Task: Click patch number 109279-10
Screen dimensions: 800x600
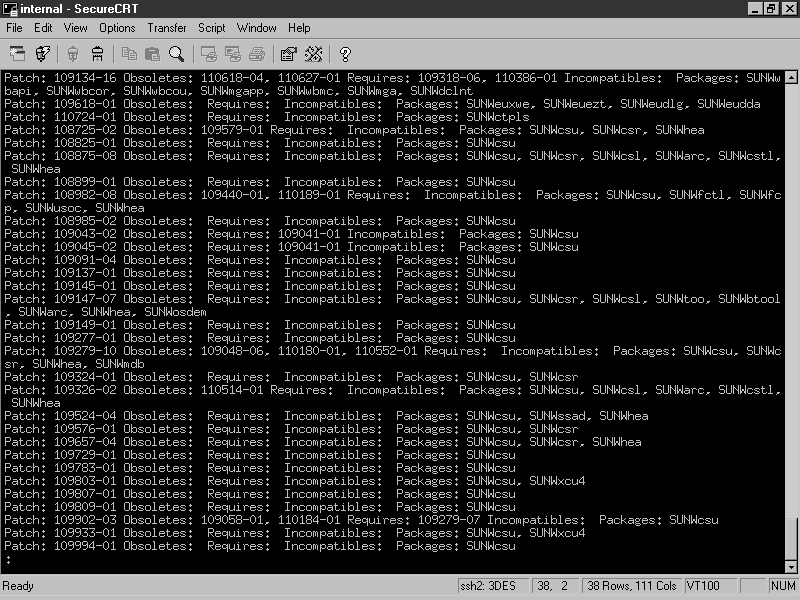Action: (85, 351)
